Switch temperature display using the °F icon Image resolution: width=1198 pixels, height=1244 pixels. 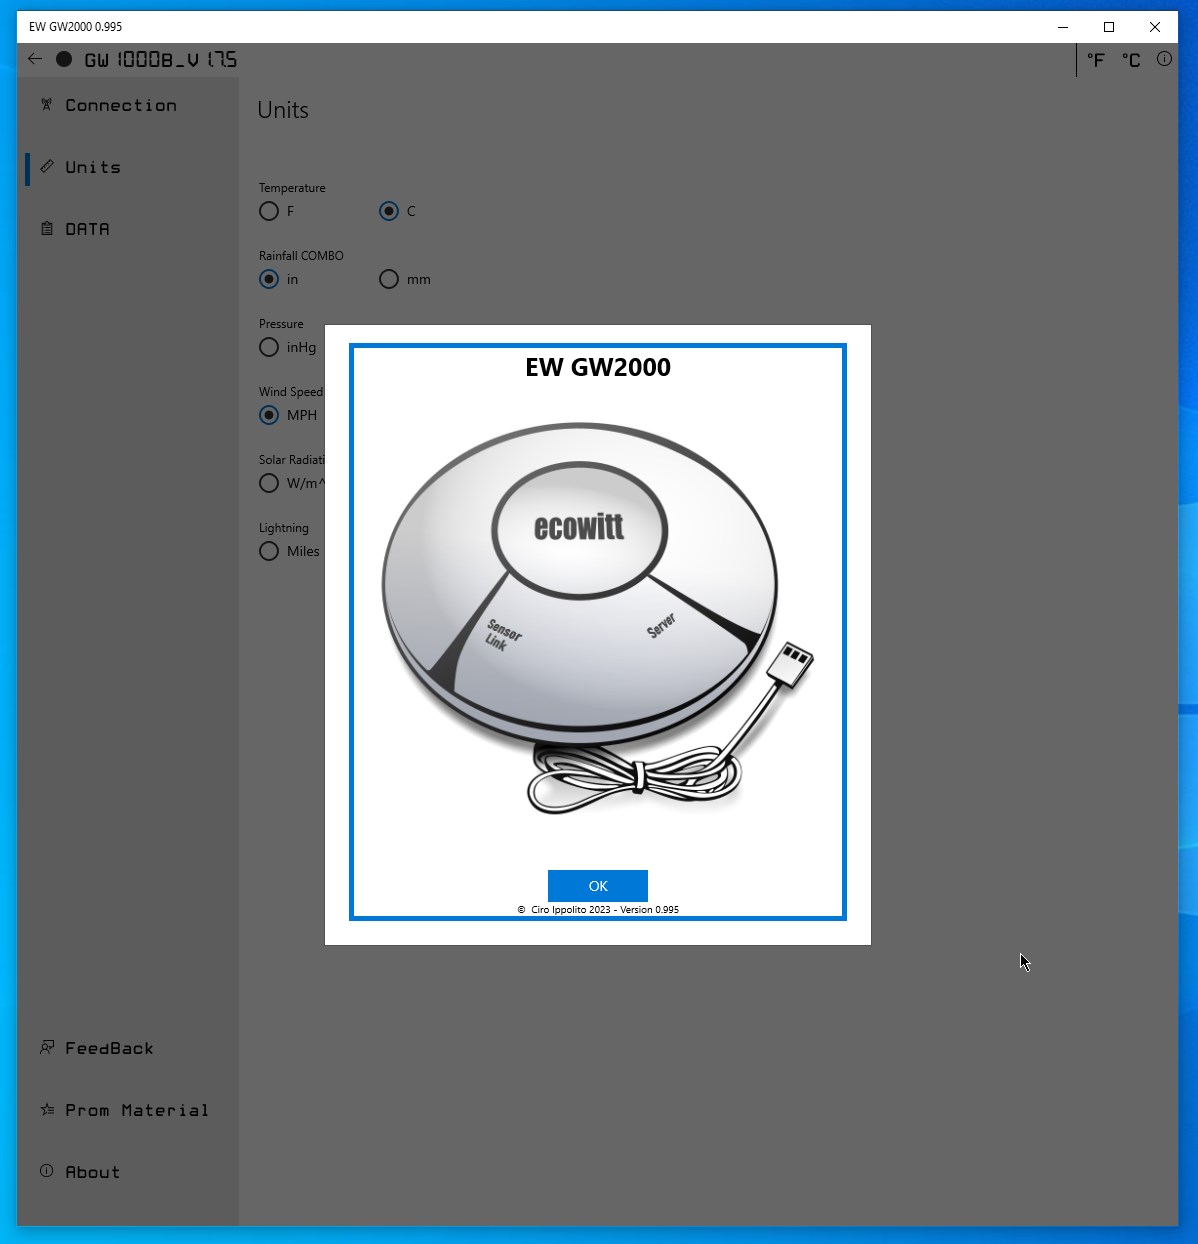tap(1095, 60)
